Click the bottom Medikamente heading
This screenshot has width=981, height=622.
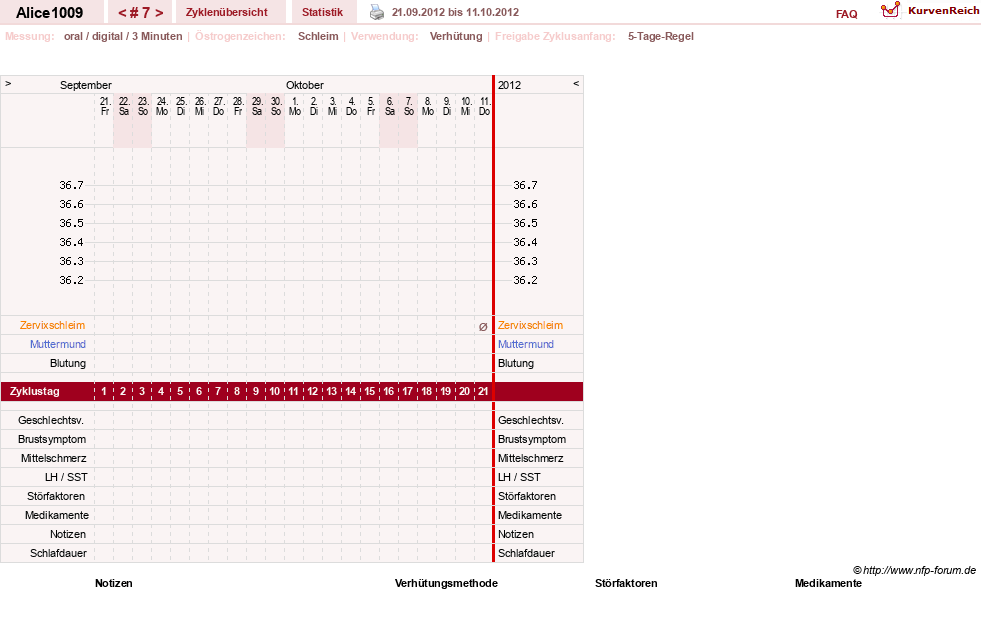tap(828, 583)
